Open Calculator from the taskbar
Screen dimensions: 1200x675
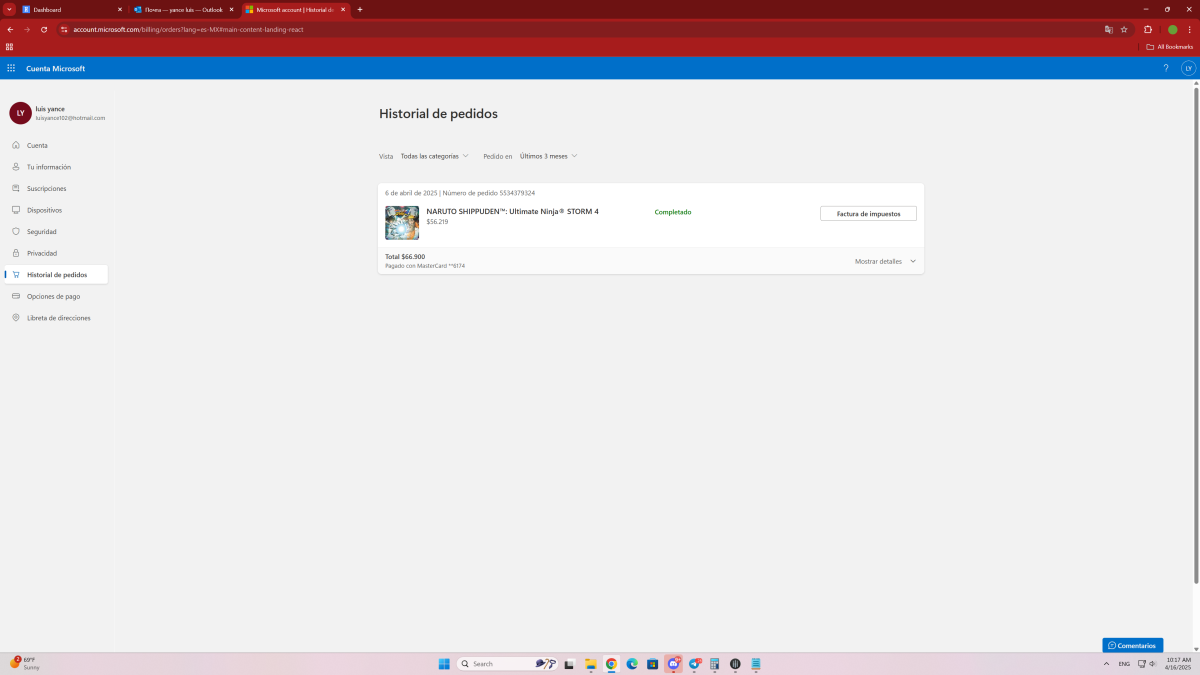click(x=715, y=664)
